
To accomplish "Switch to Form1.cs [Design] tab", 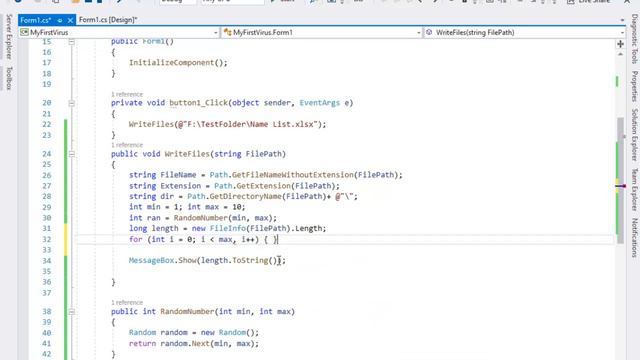I will pos(108,20).
